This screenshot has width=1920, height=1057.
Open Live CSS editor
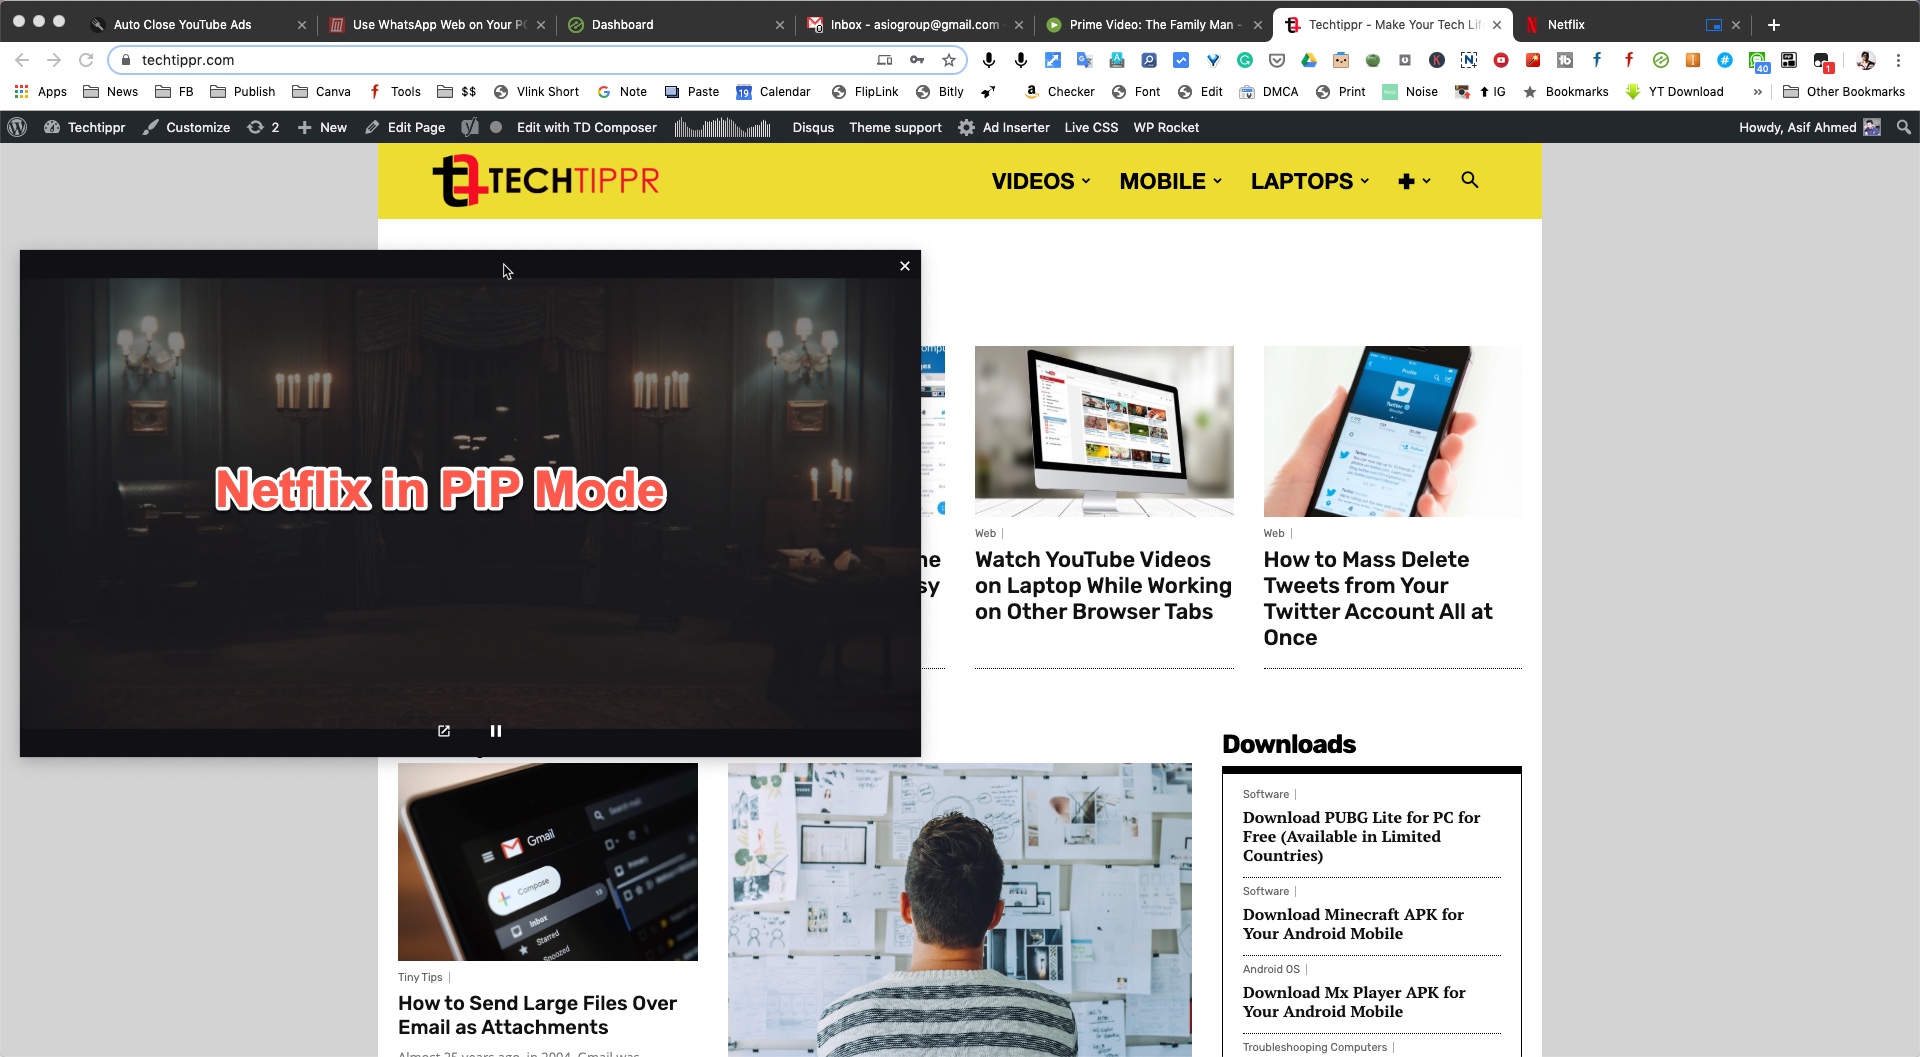(1091, 127)
